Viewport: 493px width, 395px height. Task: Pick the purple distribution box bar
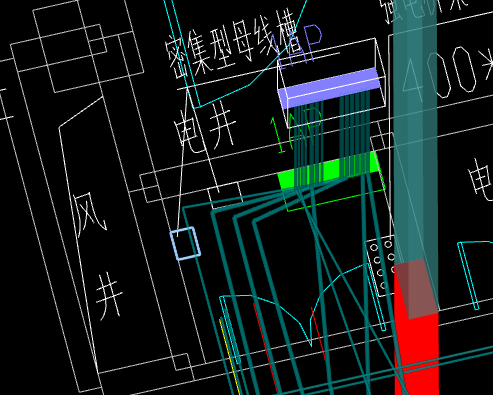[x=329, y=88]
